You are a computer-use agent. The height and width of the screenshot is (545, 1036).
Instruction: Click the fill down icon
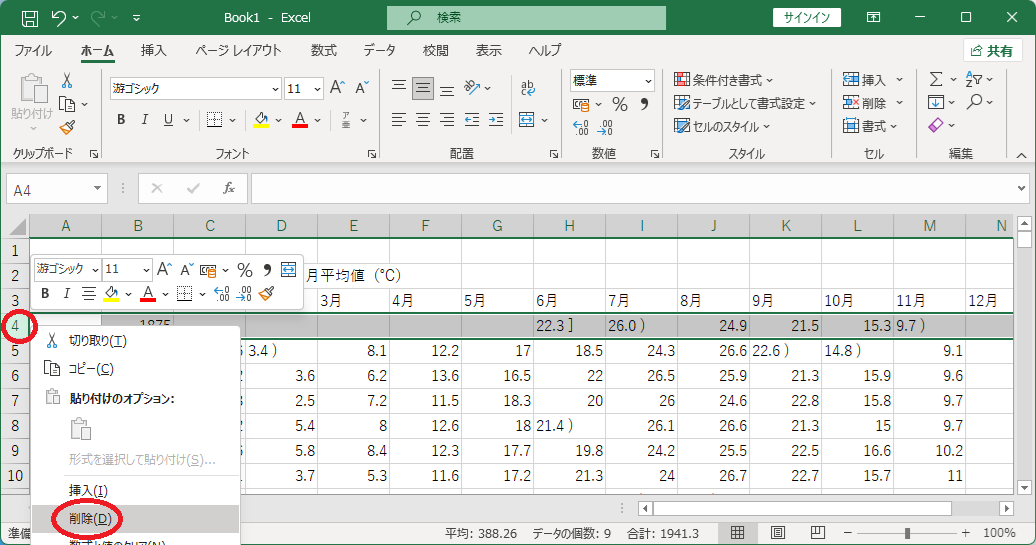click(x=936, y=102)
